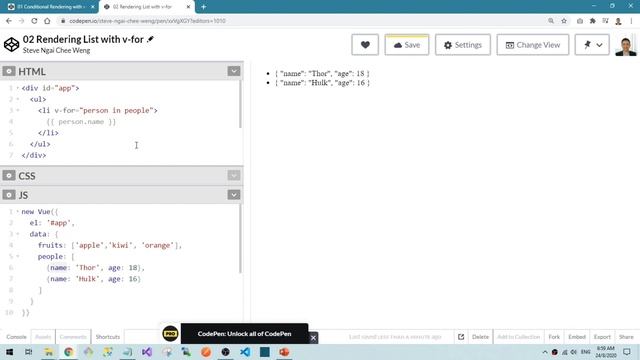This screenshot has height=360, width=640.
Task: Fold HTML line 3 li block
Action: pos(18,110)
